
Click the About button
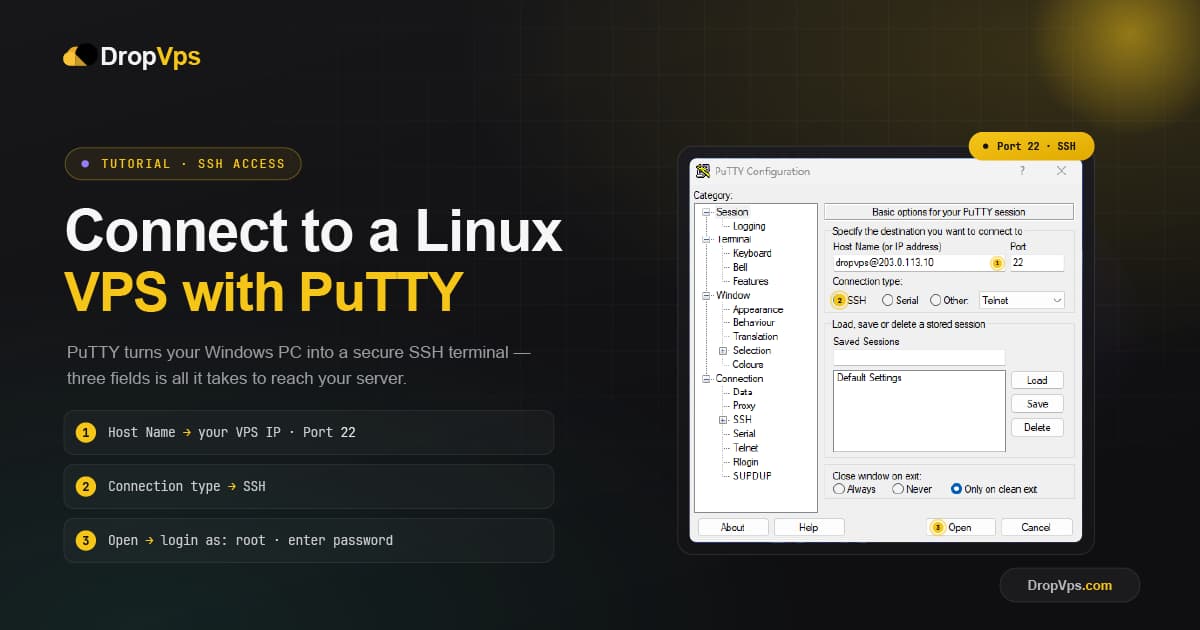733,527
